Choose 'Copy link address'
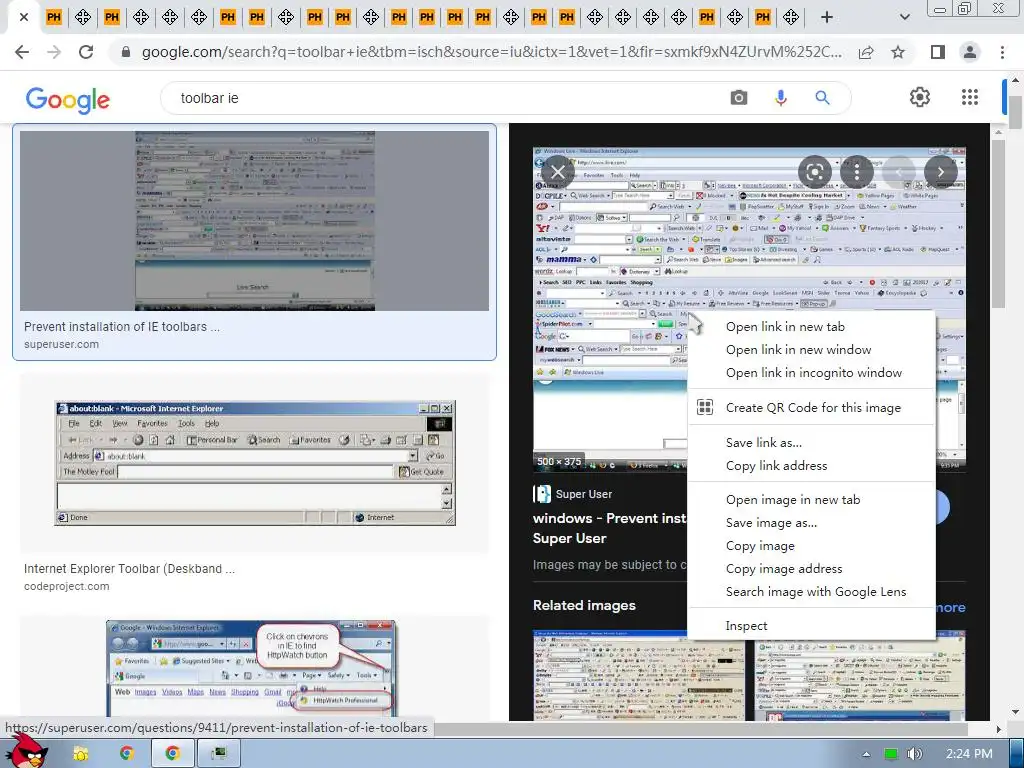The width and height of the screenshot is (1024, 768). click(812, 466)
